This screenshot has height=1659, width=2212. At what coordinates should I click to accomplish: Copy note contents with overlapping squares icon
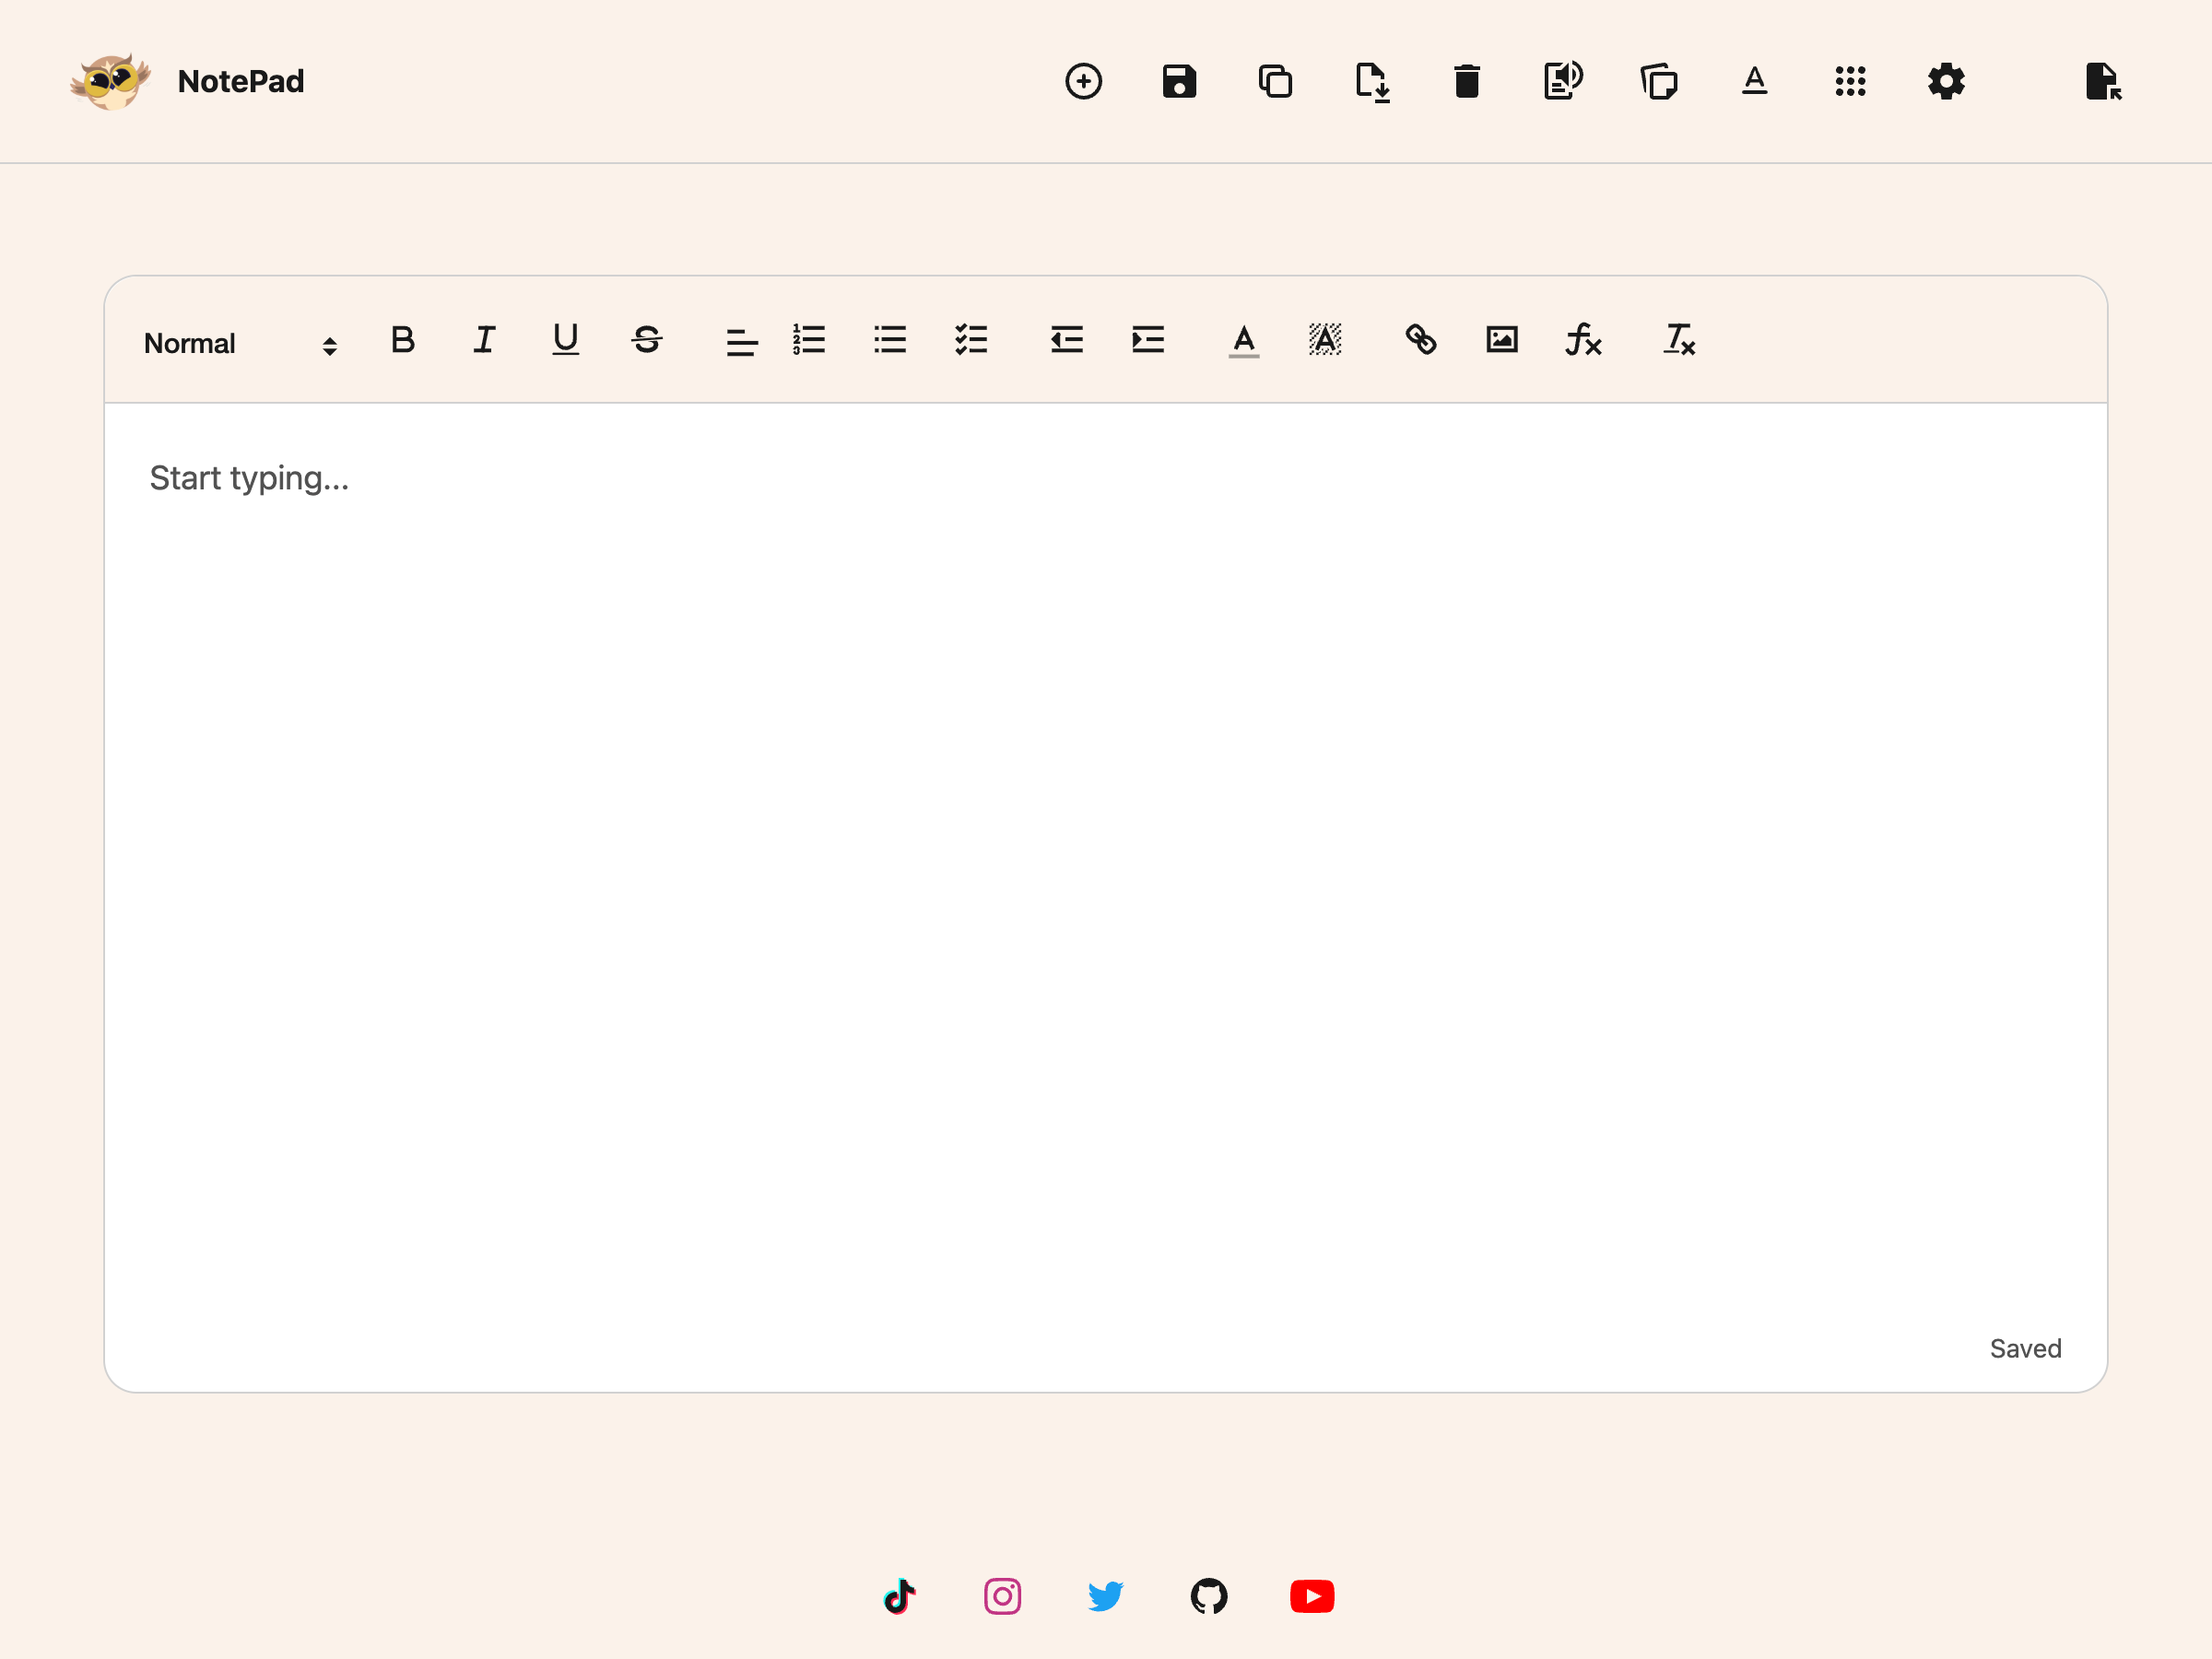coord(1275,81)
